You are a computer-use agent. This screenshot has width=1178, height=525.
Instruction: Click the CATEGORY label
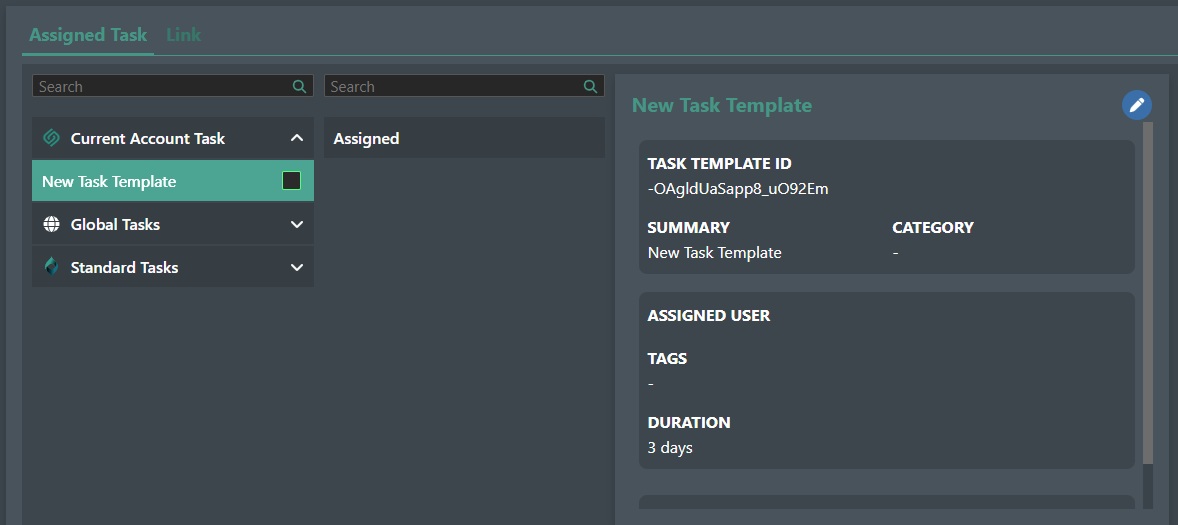pos(933,228)
